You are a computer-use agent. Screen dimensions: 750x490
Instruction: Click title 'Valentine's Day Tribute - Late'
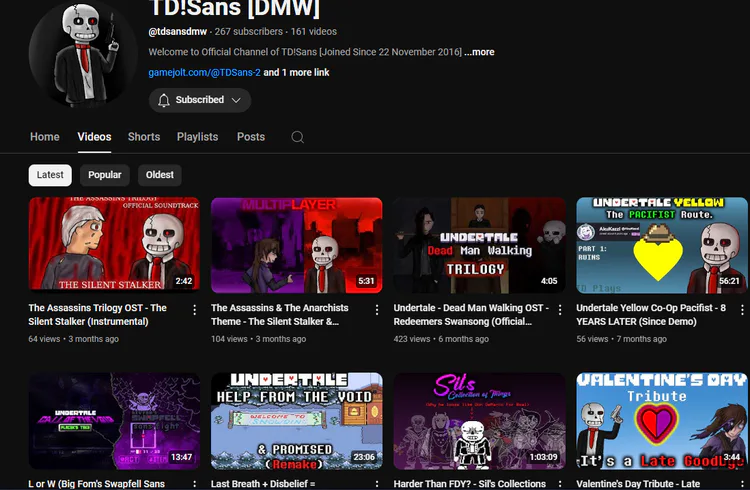pos(638,484)
